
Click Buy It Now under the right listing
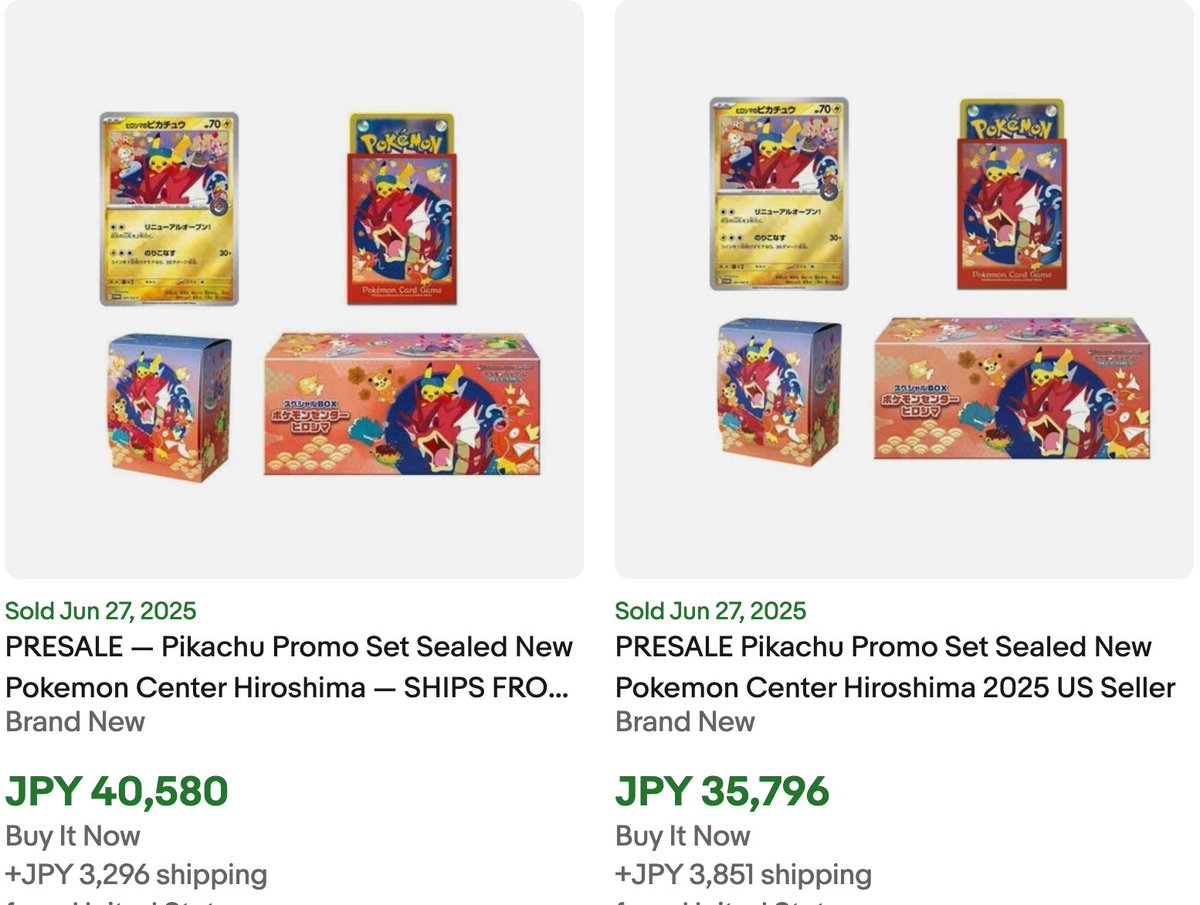coord(684,835)
